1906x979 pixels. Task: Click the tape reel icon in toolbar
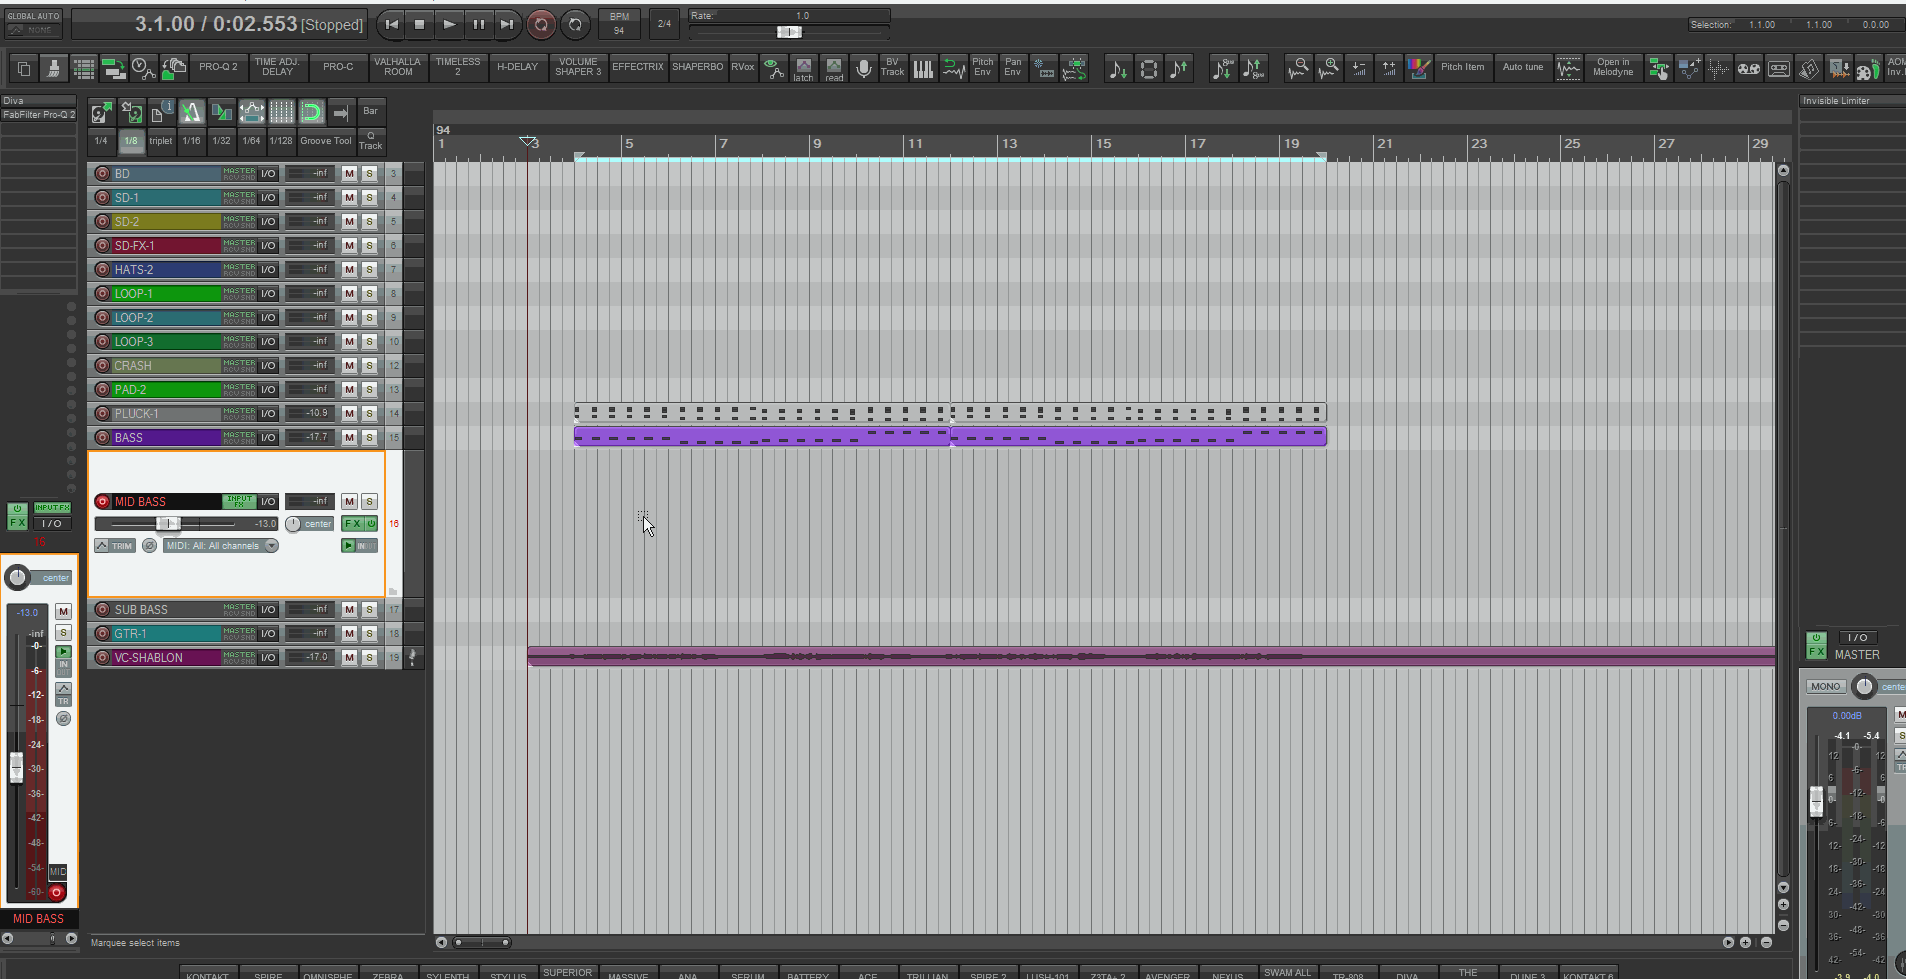(1749, 68)
